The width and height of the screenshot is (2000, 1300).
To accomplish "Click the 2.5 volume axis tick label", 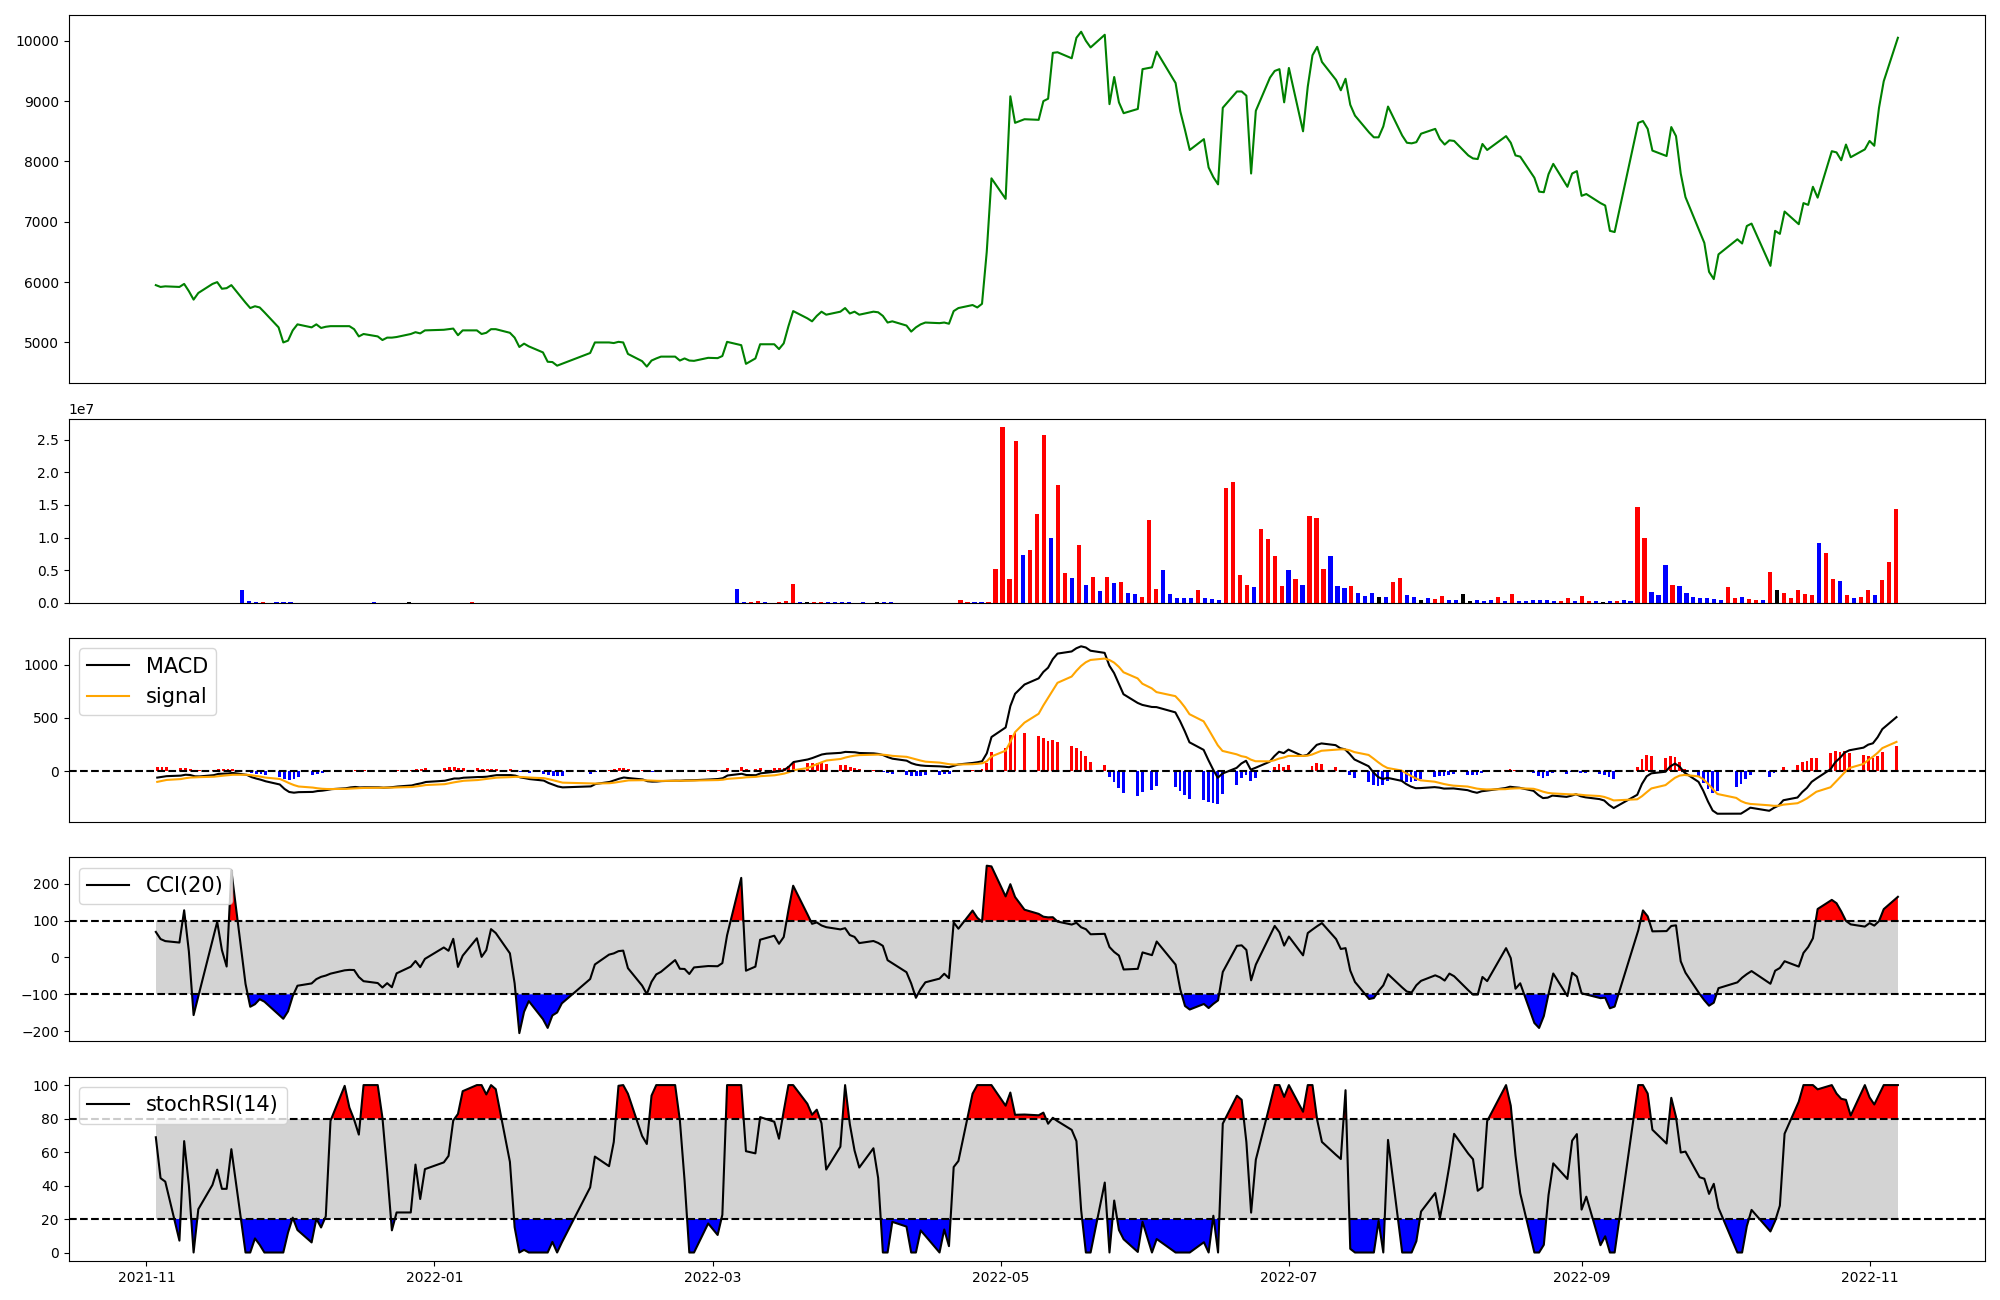I will (x=47, y=440).
